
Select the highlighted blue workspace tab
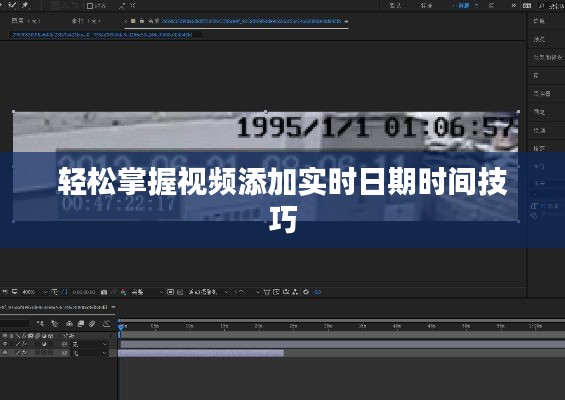point(464,5)
